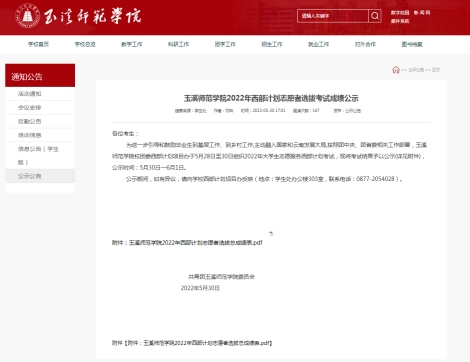The height and width of the screenshot is (362, 470).
Task: Open 学校首页 in the navigation bar
Action: 38,44
